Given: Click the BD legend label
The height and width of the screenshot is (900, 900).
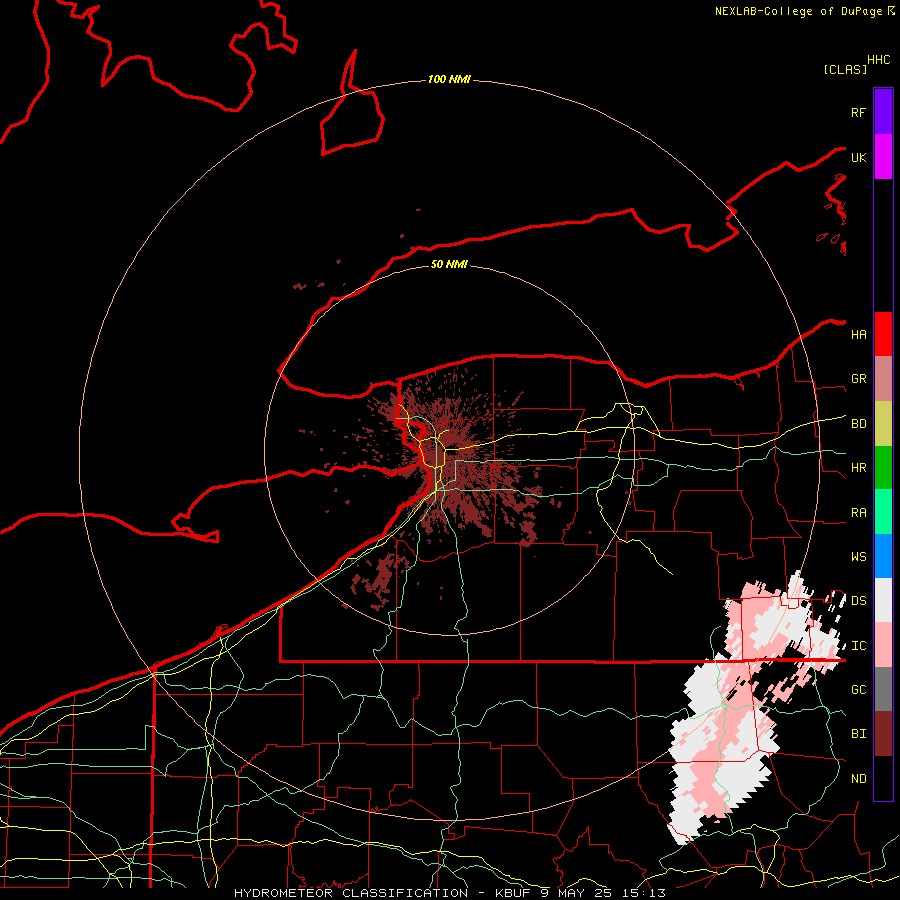Looking at the screenshot, I should click(x=858, y=424).
